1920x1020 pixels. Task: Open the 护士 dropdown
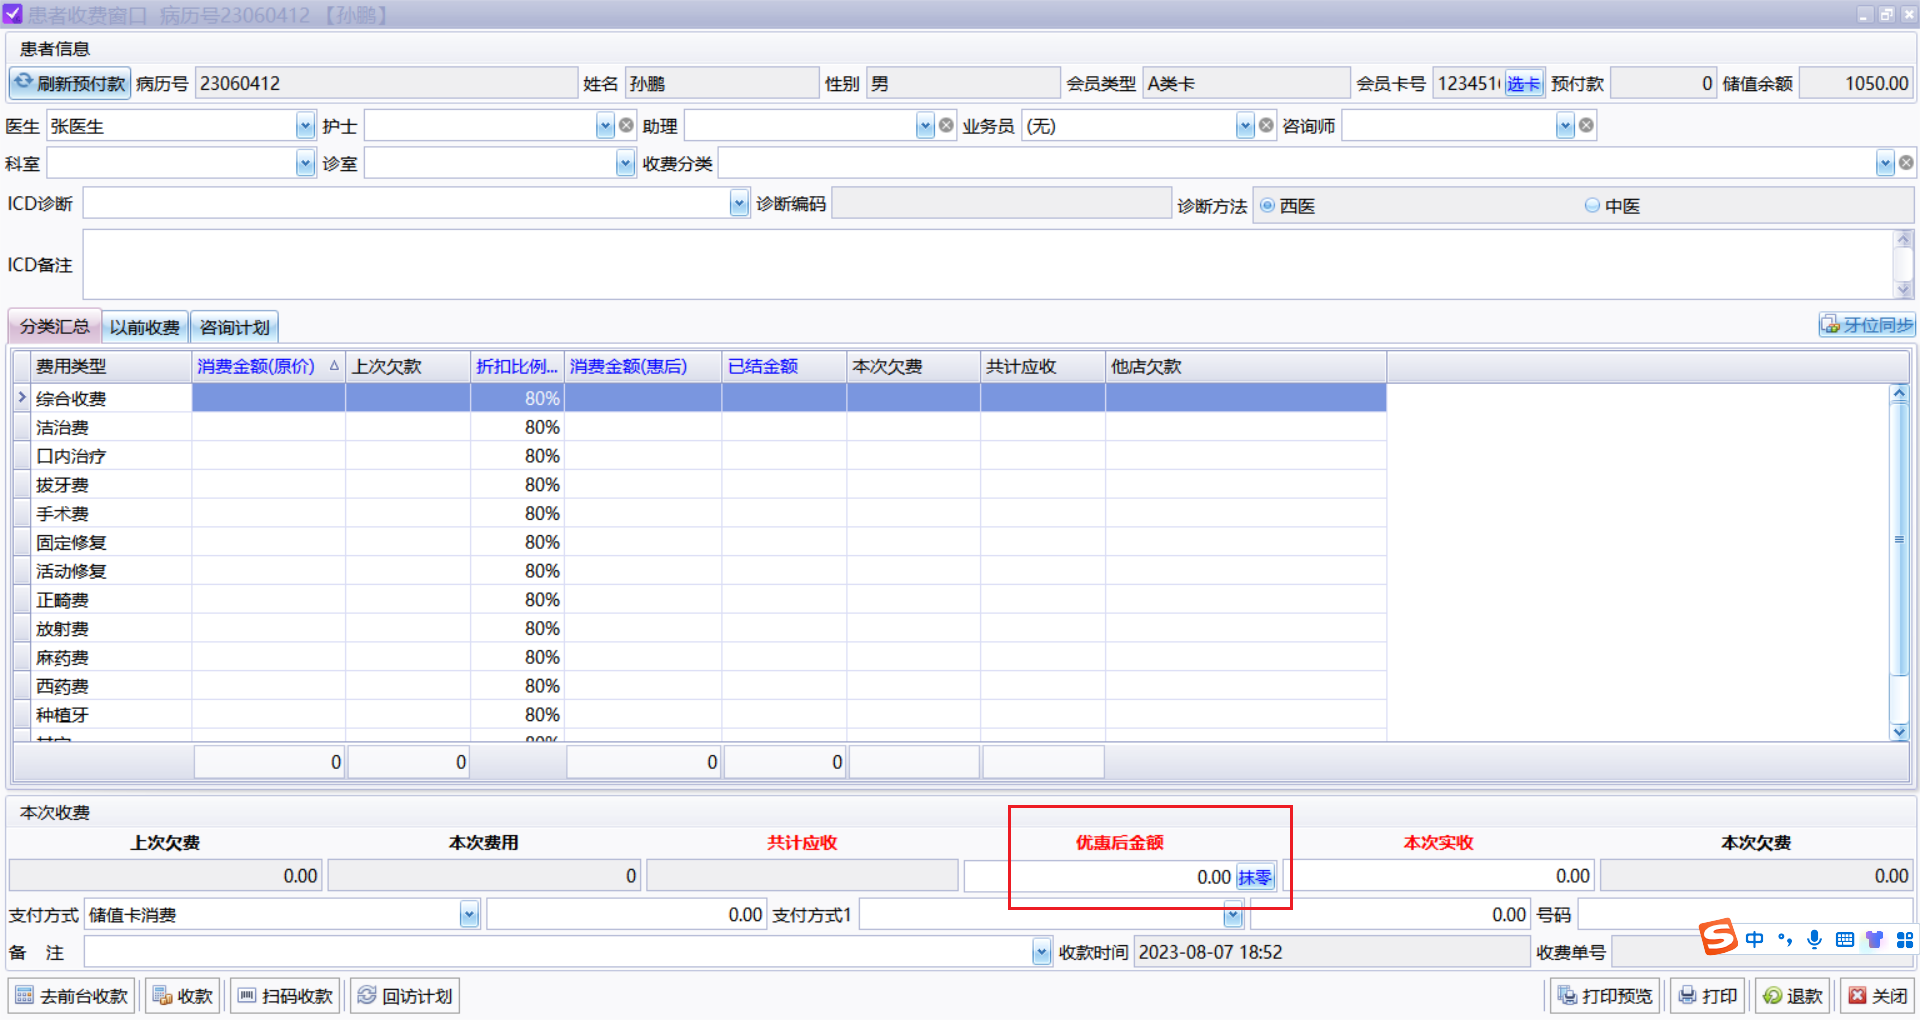click(605, 126)
